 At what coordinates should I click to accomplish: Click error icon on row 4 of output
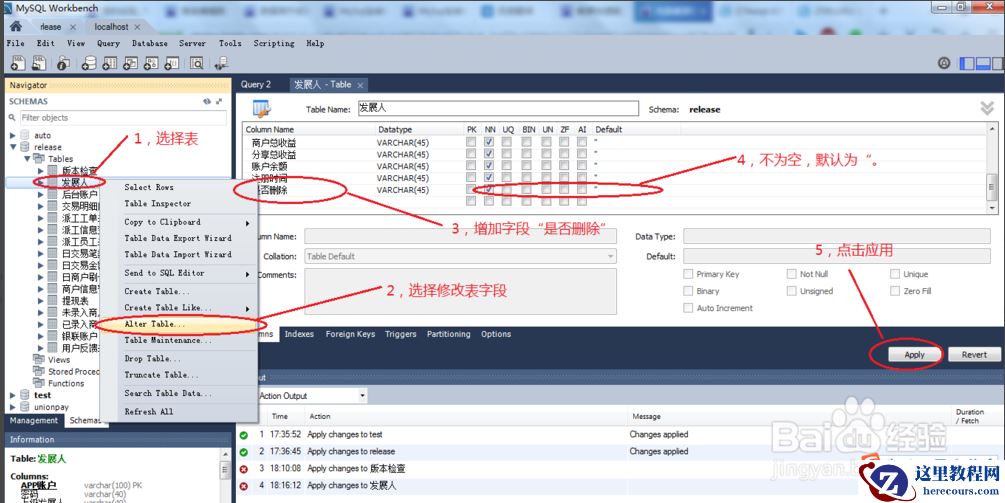click(244, 486)
